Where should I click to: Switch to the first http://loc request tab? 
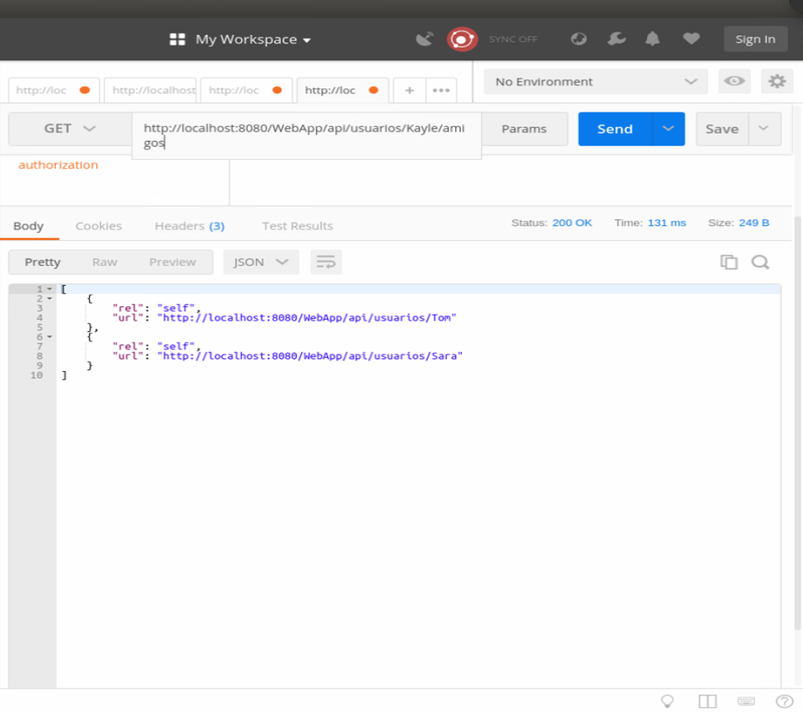coord(53,90)
